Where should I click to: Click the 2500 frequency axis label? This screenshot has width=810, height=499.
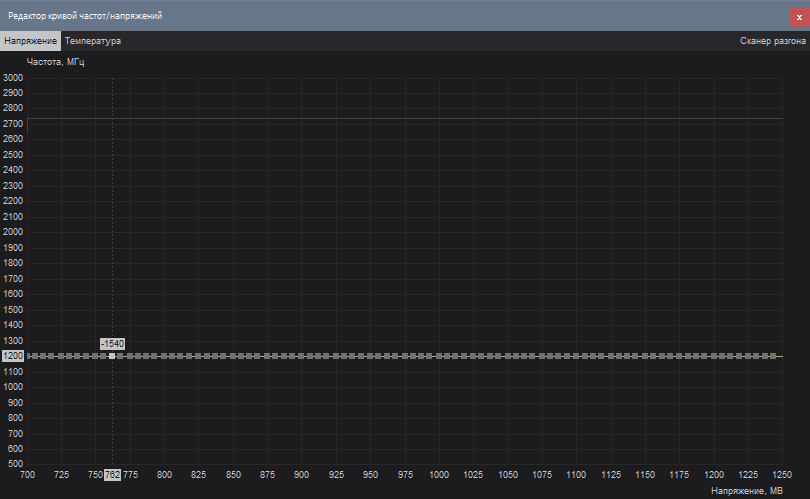pyautogui.click(x=13, y=155)
